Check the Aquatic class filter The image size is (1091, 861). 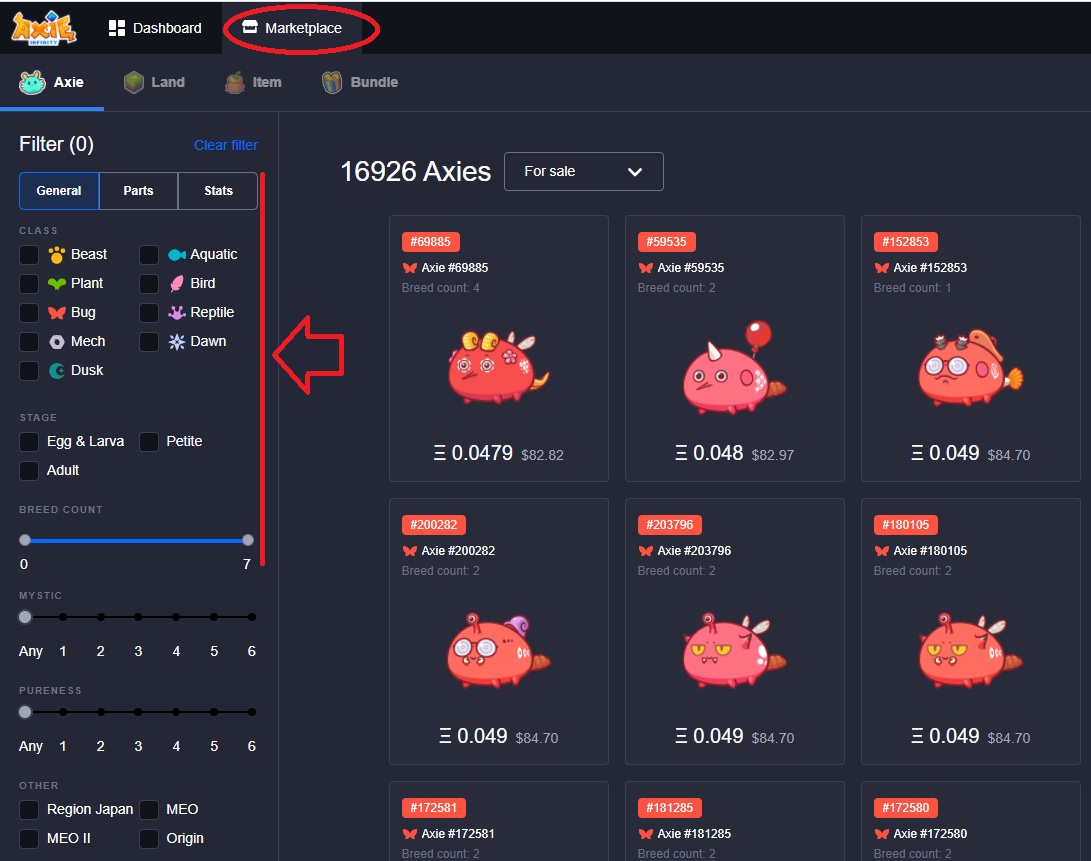click(x=149, y=255)
